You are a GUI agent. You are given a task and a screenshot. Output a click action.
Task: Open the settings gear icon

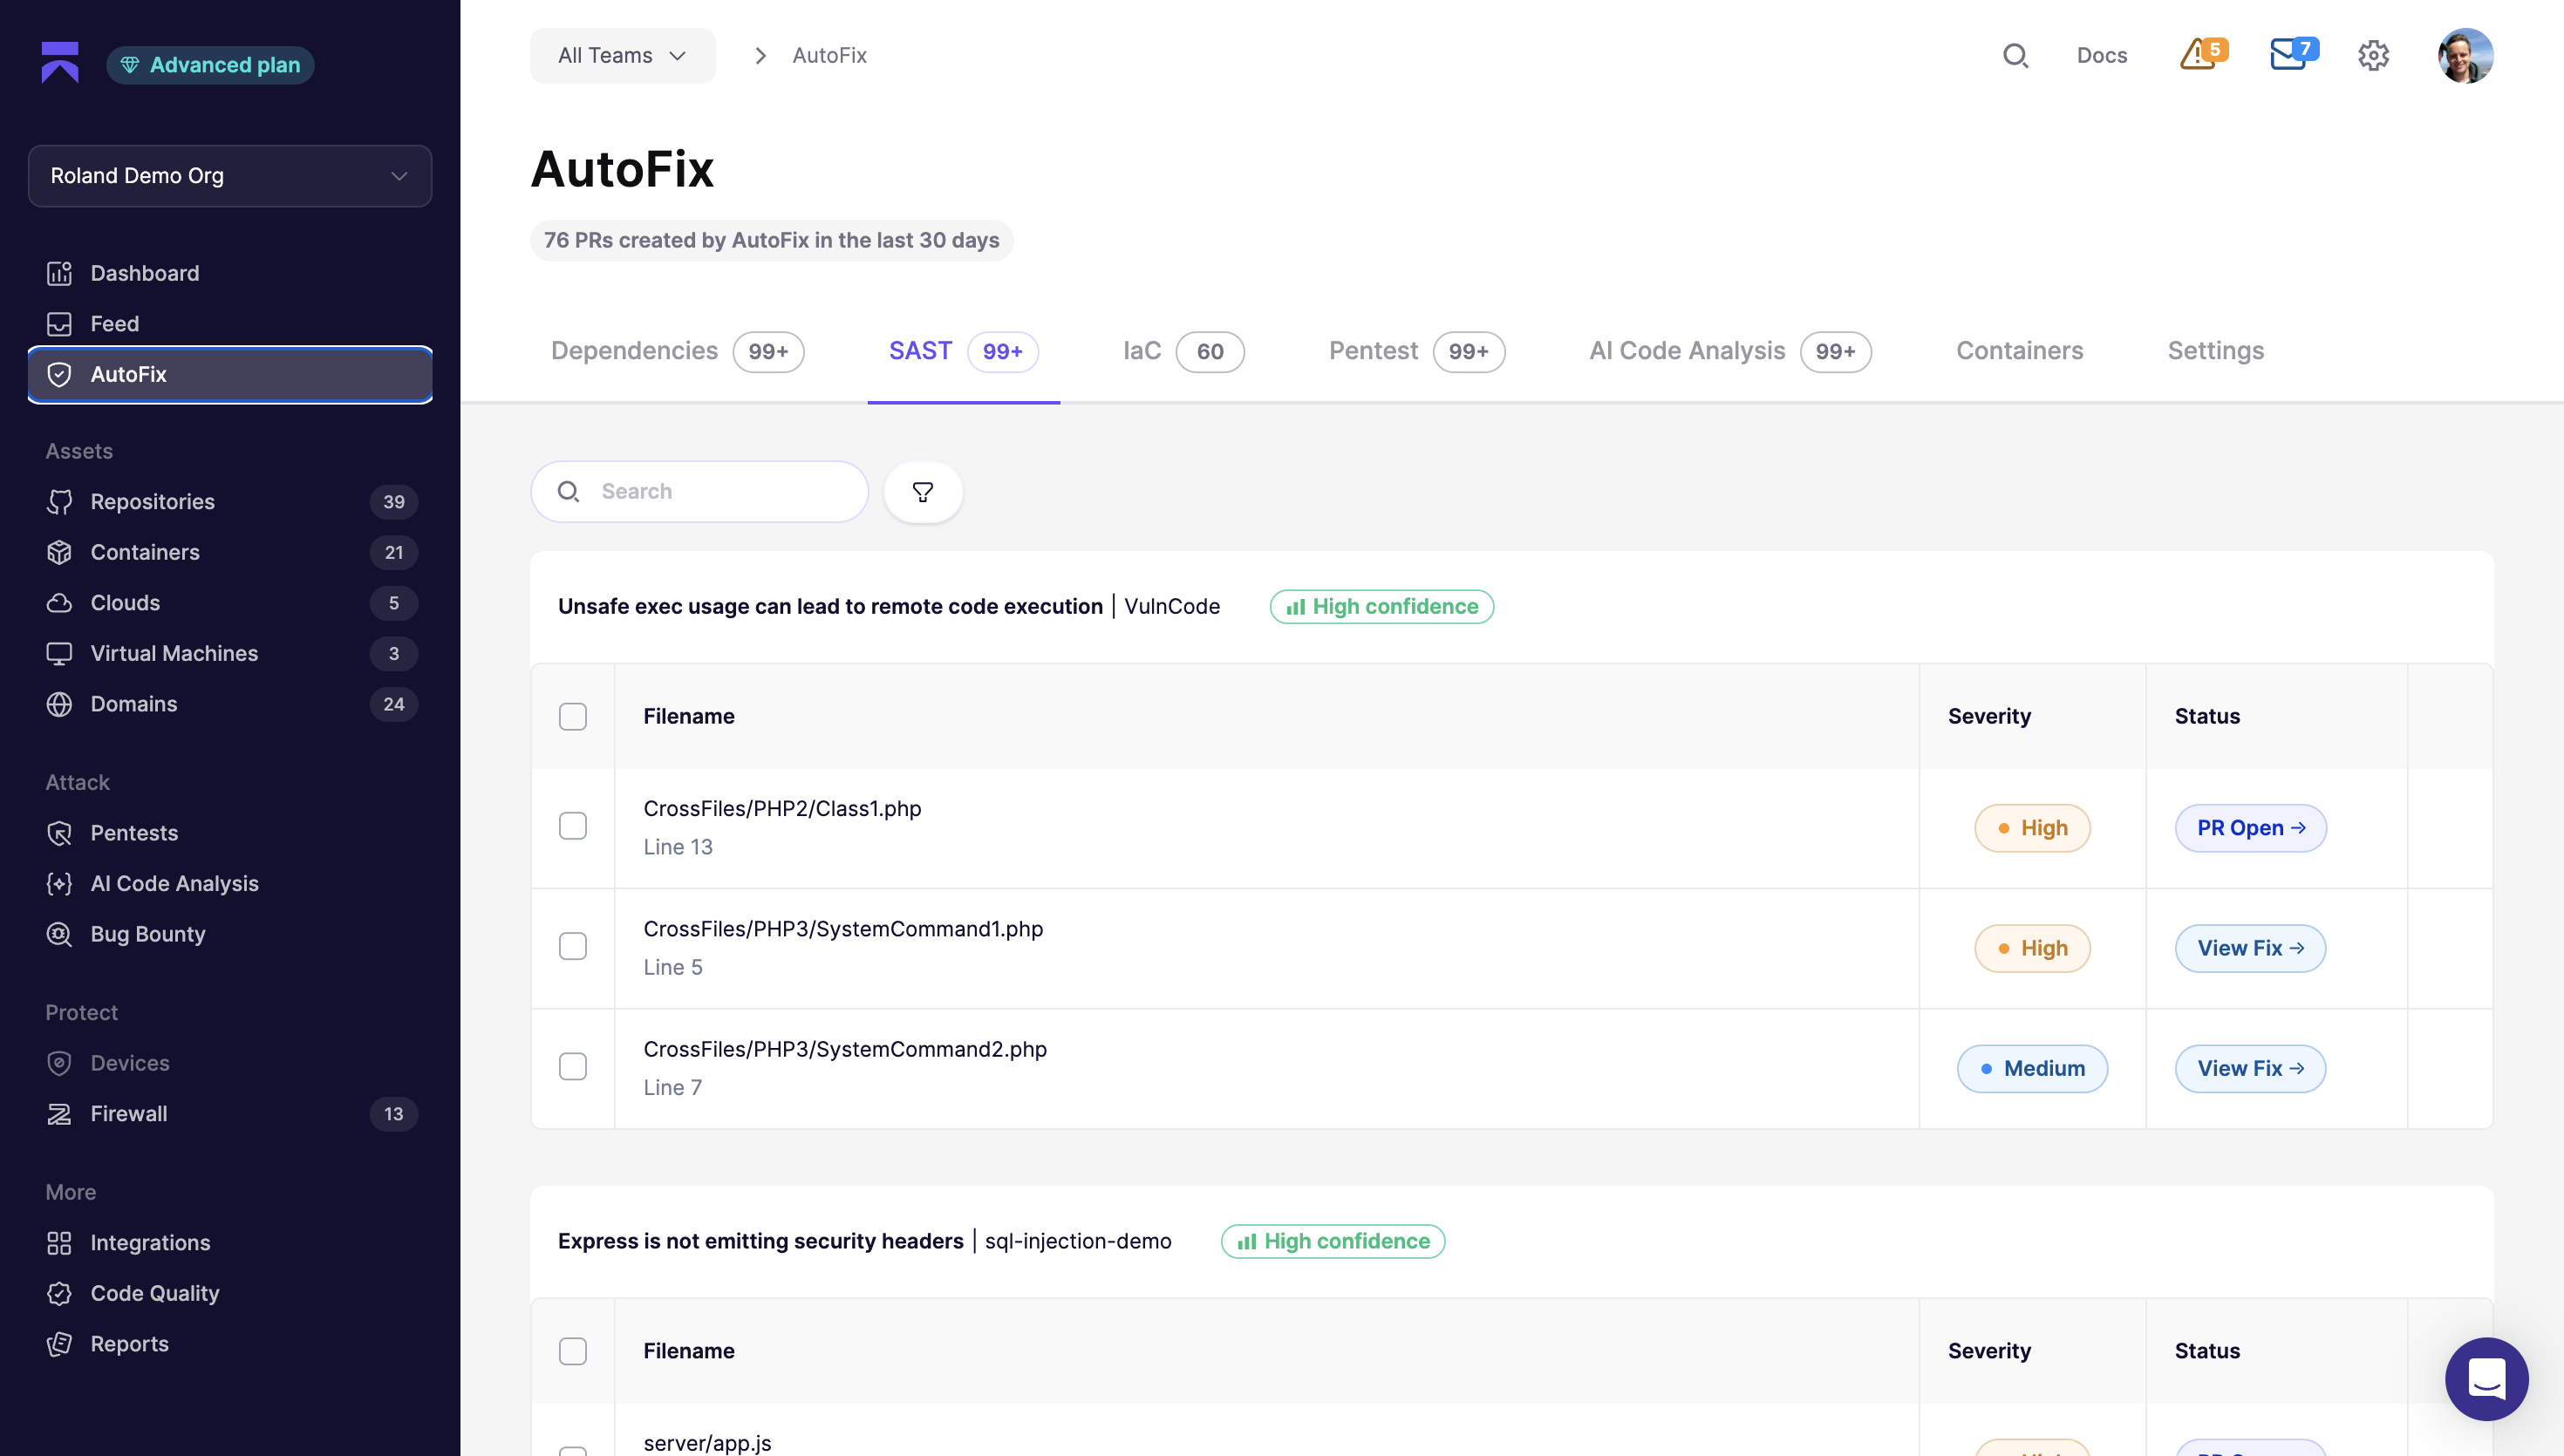(x=2373, y=56)
